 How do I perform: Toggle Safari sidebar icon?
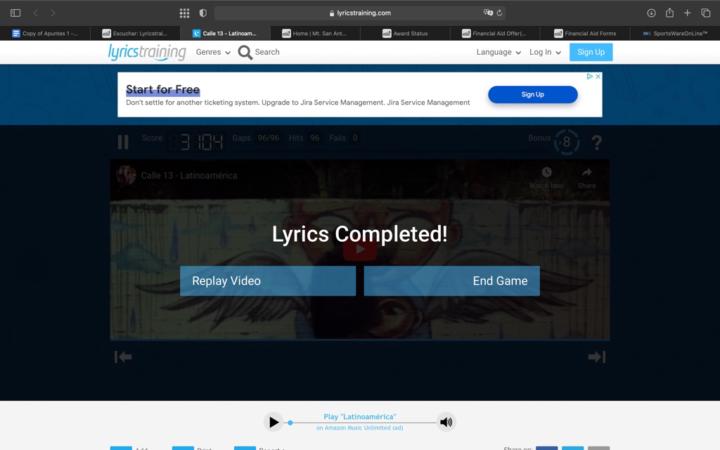(15, 13)
